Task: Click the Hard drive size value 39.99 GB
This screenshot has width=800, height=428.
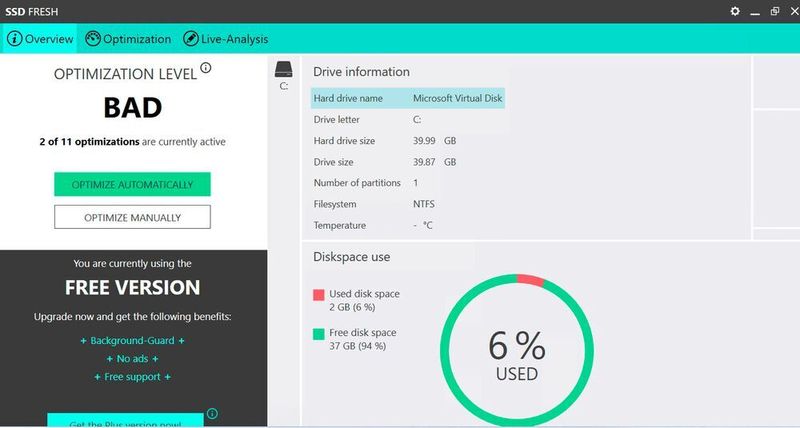Action: tap(435, 141)
